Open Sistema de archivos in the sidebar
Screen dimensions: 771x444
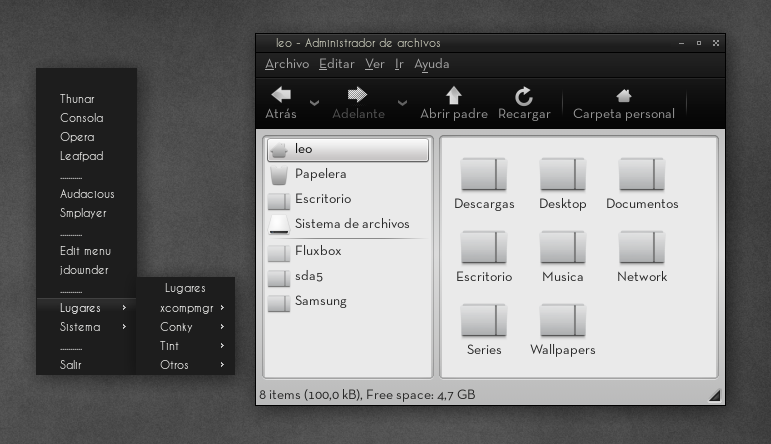tap(348, 224)
